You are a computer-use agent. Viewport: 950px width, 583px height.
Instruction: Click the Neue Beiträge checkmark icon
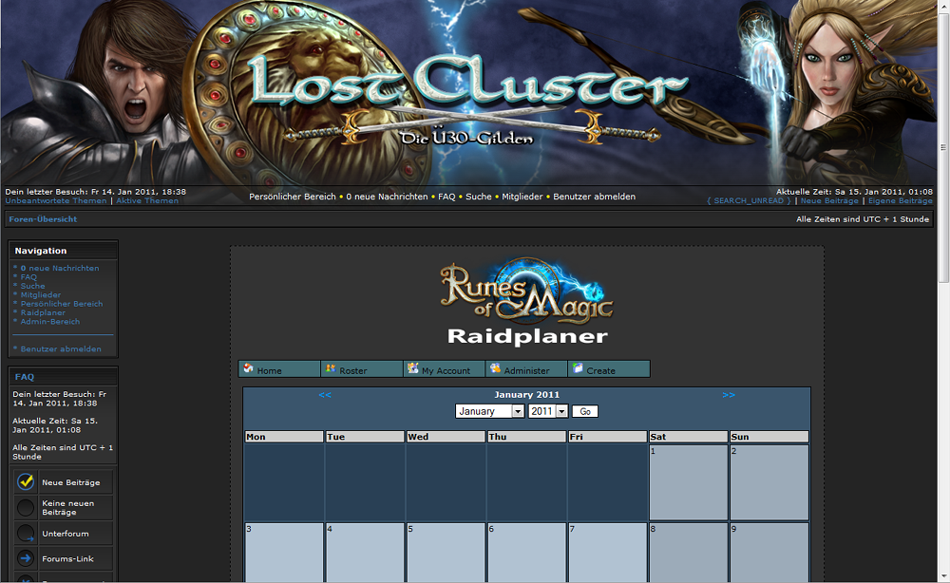coord(25,482)
